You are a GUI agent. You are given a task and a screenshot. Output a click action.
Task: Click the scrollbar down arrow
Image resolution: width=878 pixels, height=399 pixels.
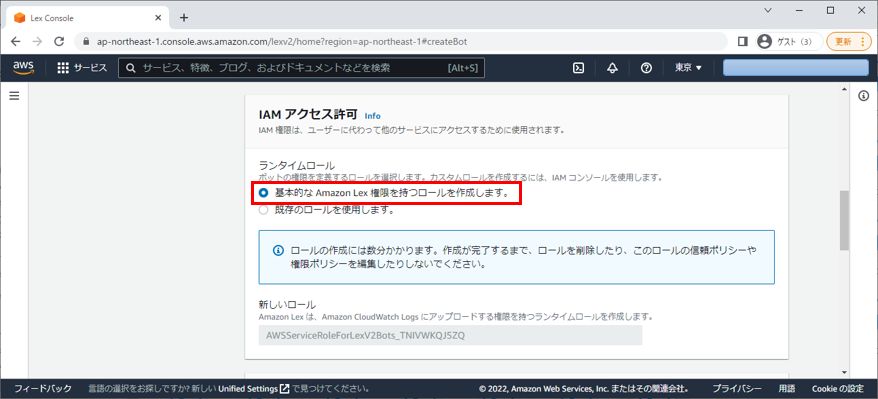(844, 373)
